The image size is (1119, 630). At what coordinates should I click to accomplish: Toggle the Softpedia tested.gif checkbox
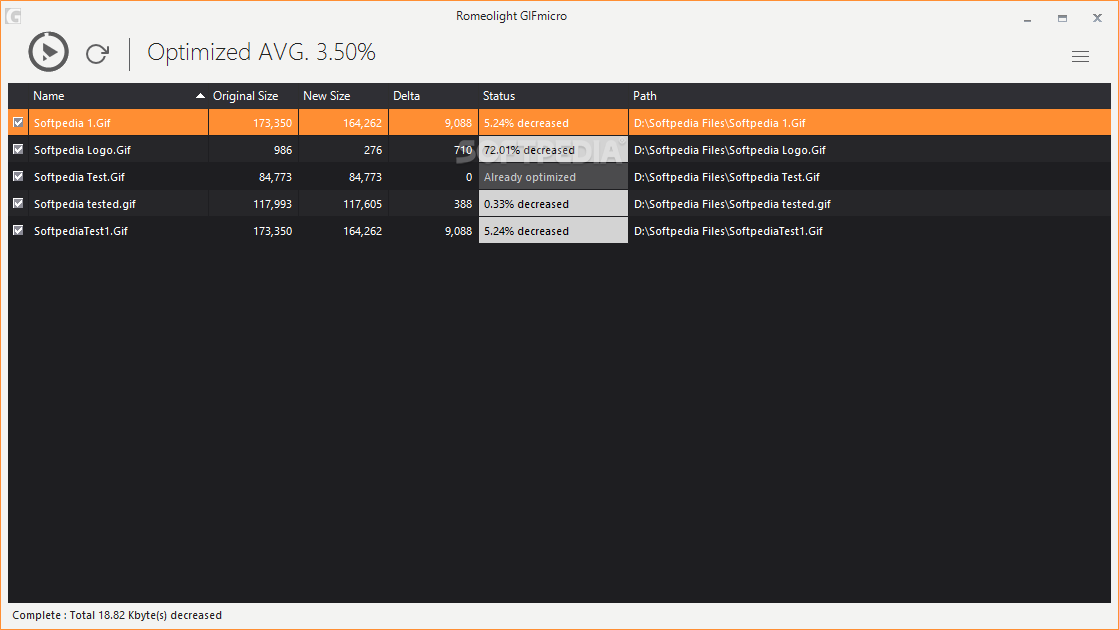(x=18, y=204)
